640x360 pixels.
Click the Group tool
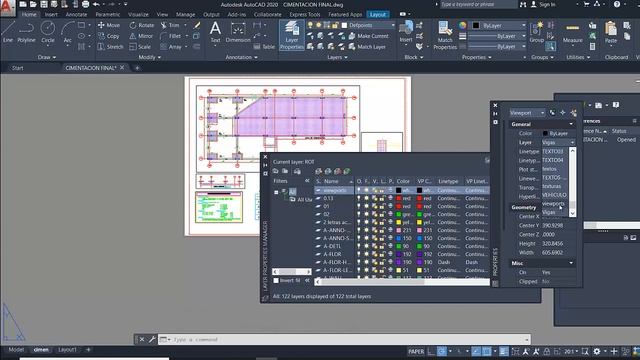[536, 33]
